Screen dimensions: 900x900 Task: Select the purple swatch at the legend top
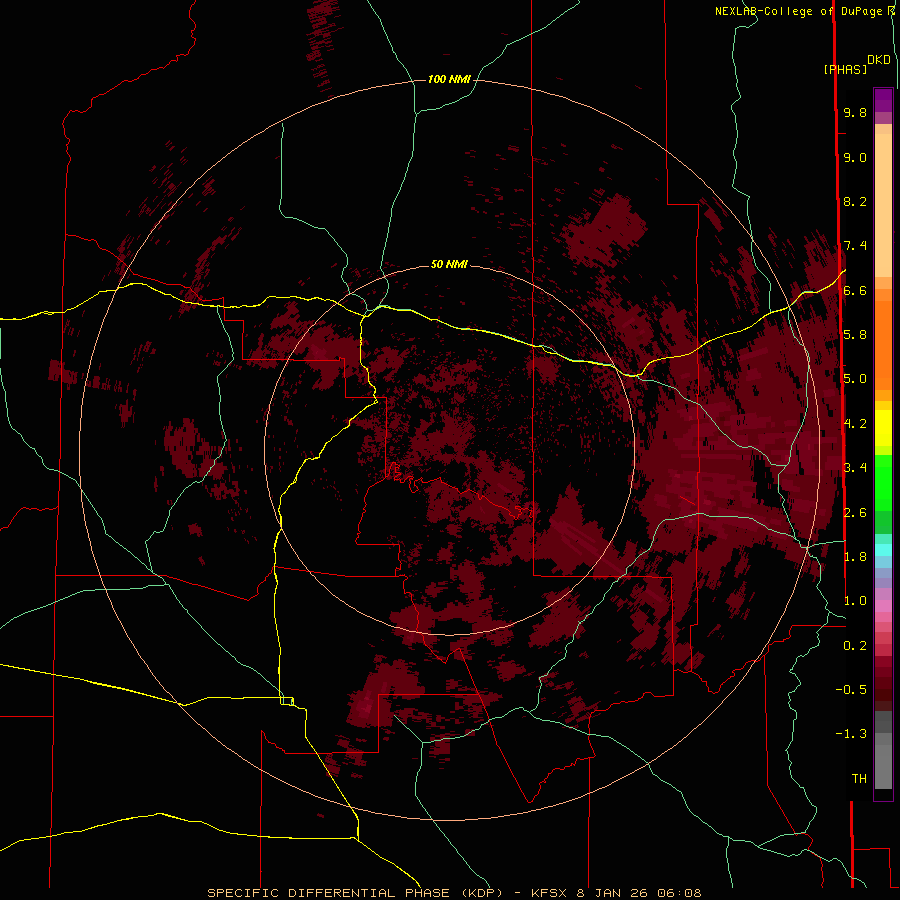tap(883, 100)
